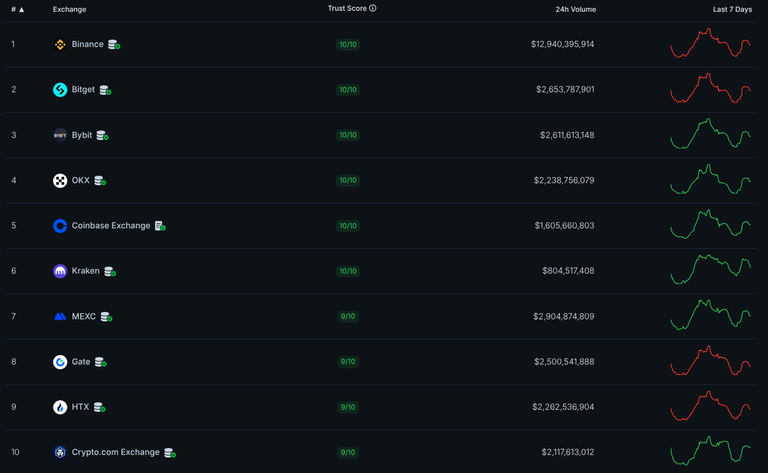Select the $2,611,613,148 volume value
This screenshot has width=768, height=473.
567,135
